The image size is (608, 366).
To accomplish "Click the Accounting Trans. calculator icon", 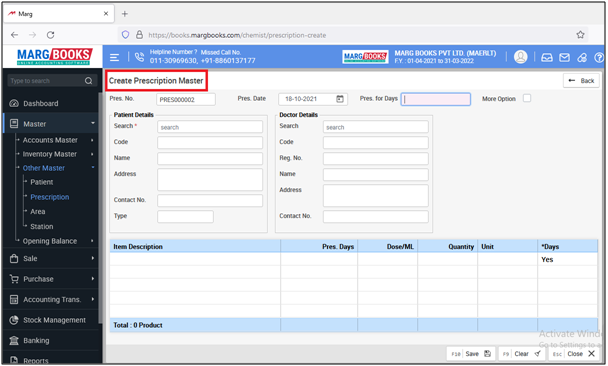I will [14, 300].
